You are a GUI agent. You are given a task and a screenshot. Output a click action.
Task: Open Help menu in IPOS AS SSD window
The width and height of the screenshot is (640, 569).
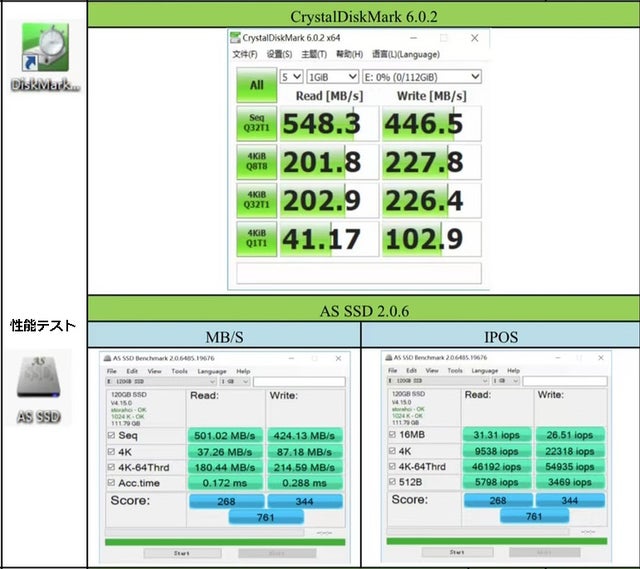click(513, 370)
